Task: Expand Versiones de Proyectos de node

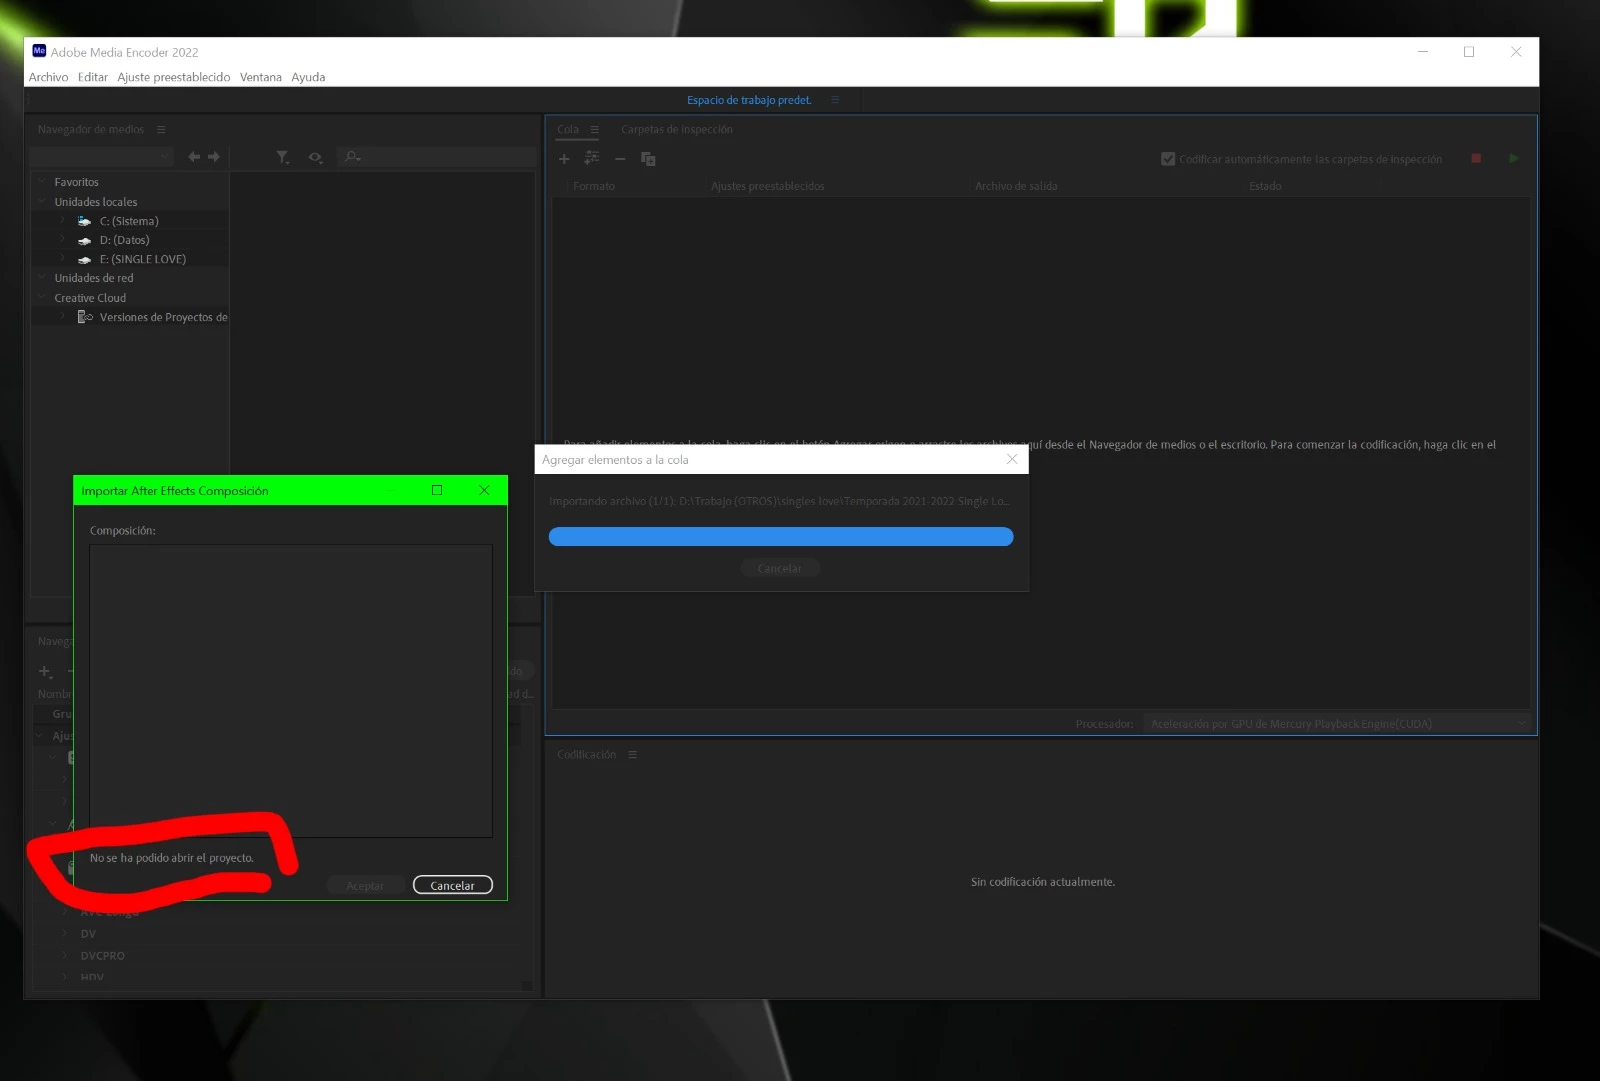Action: pyautogui.click(x=62, y=316)
